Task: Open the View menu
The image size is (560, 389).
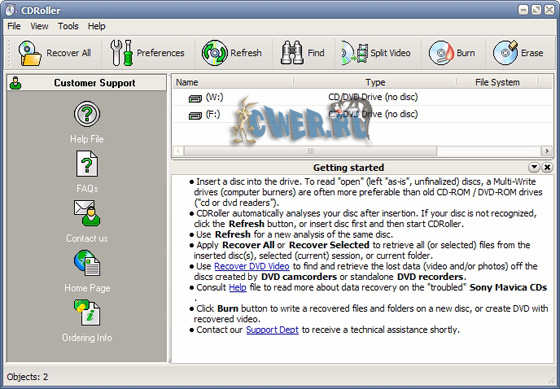Action: pyautogui.click(x=39, y=26)
